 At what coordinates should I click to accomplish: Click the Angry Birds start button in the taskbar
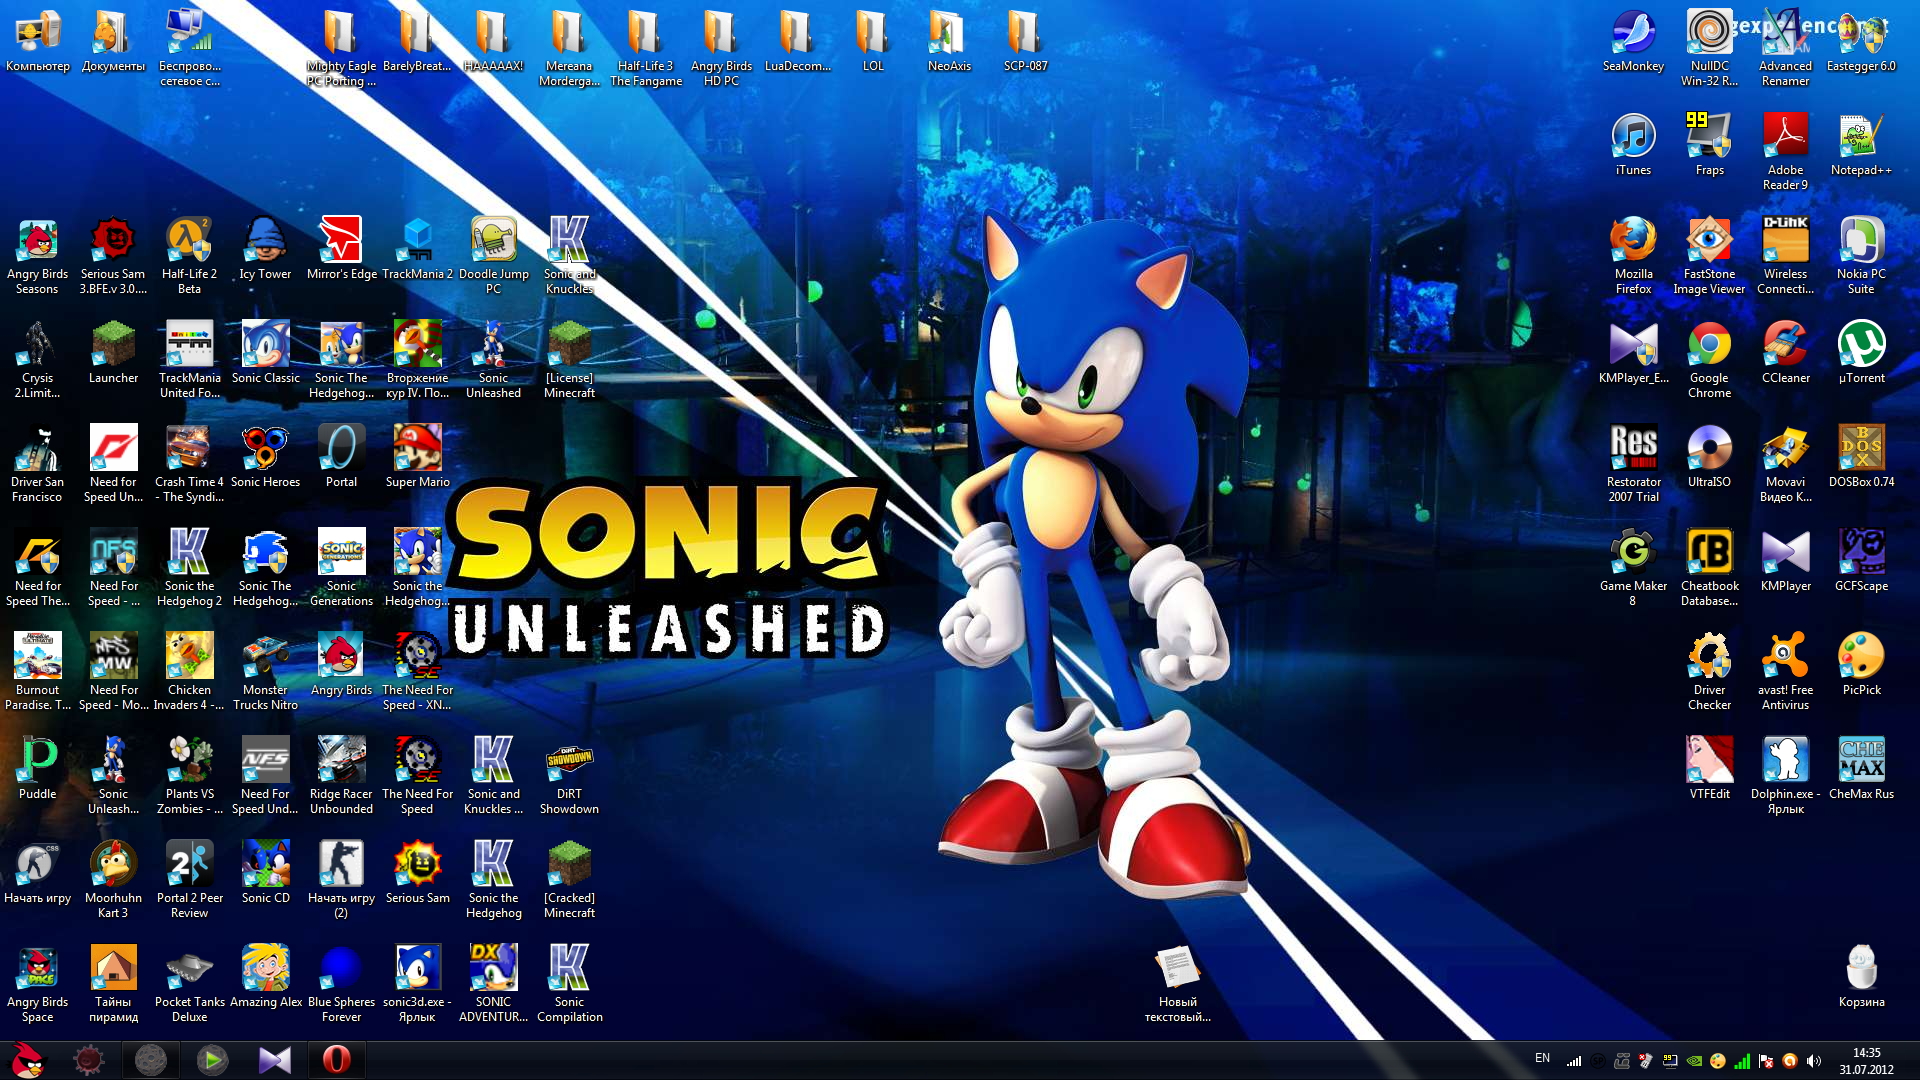tap(28, 1060)
